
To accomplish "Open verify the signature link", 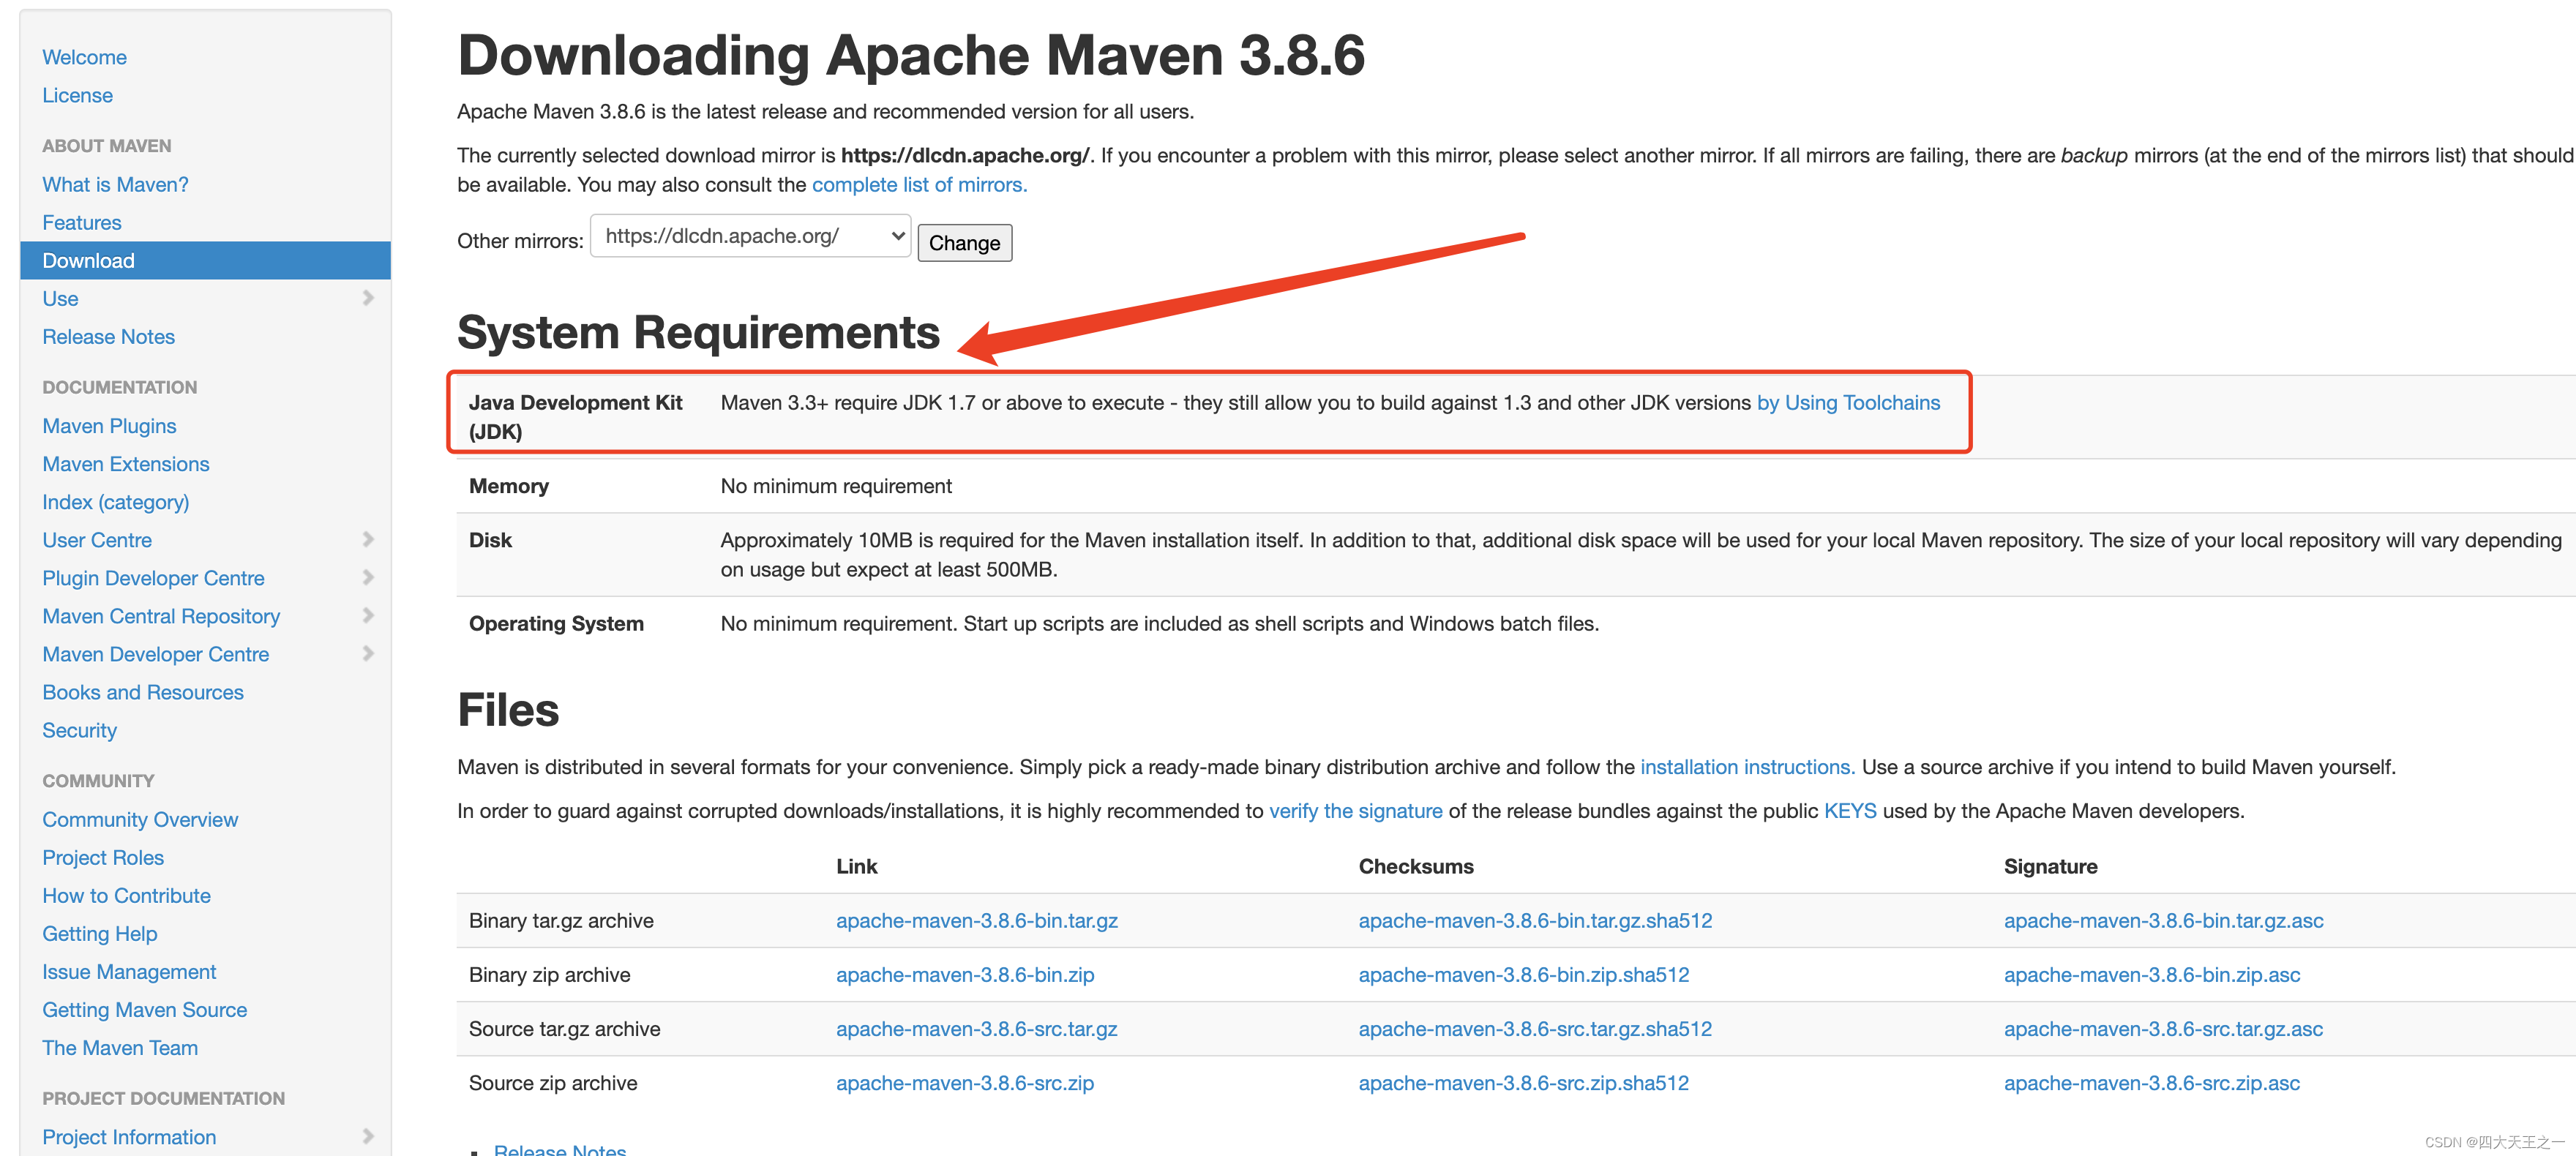I will [1355, 811].
